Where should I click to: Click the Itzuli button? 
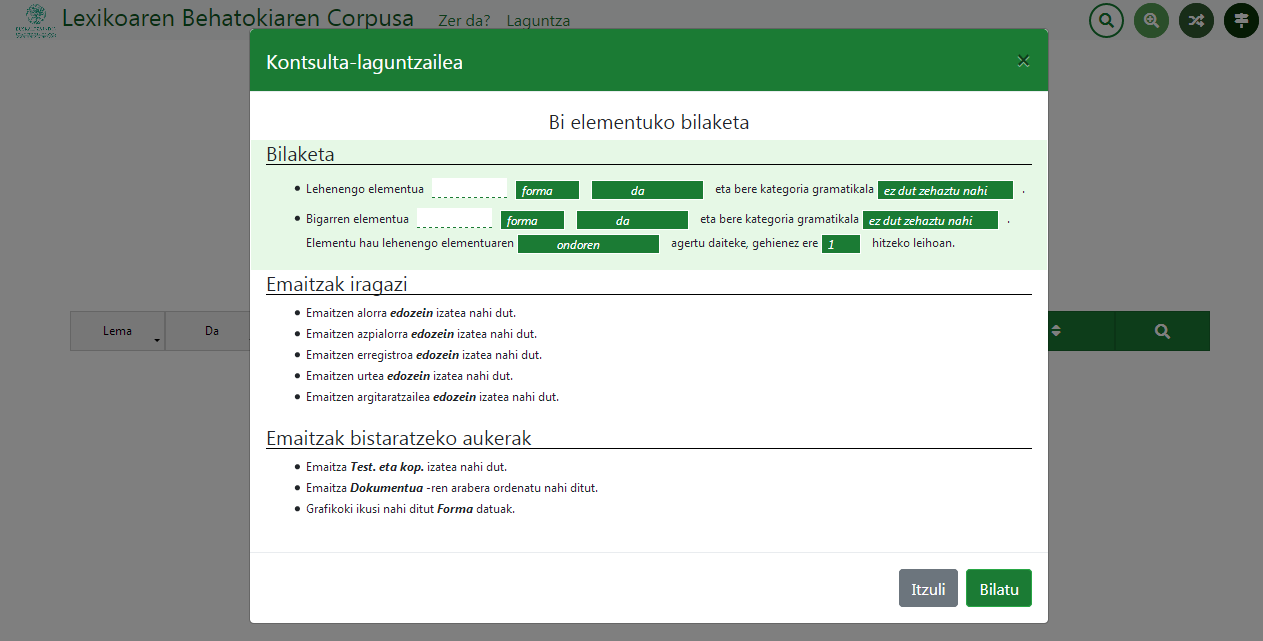pyautogui.click(x=928, y=589)
